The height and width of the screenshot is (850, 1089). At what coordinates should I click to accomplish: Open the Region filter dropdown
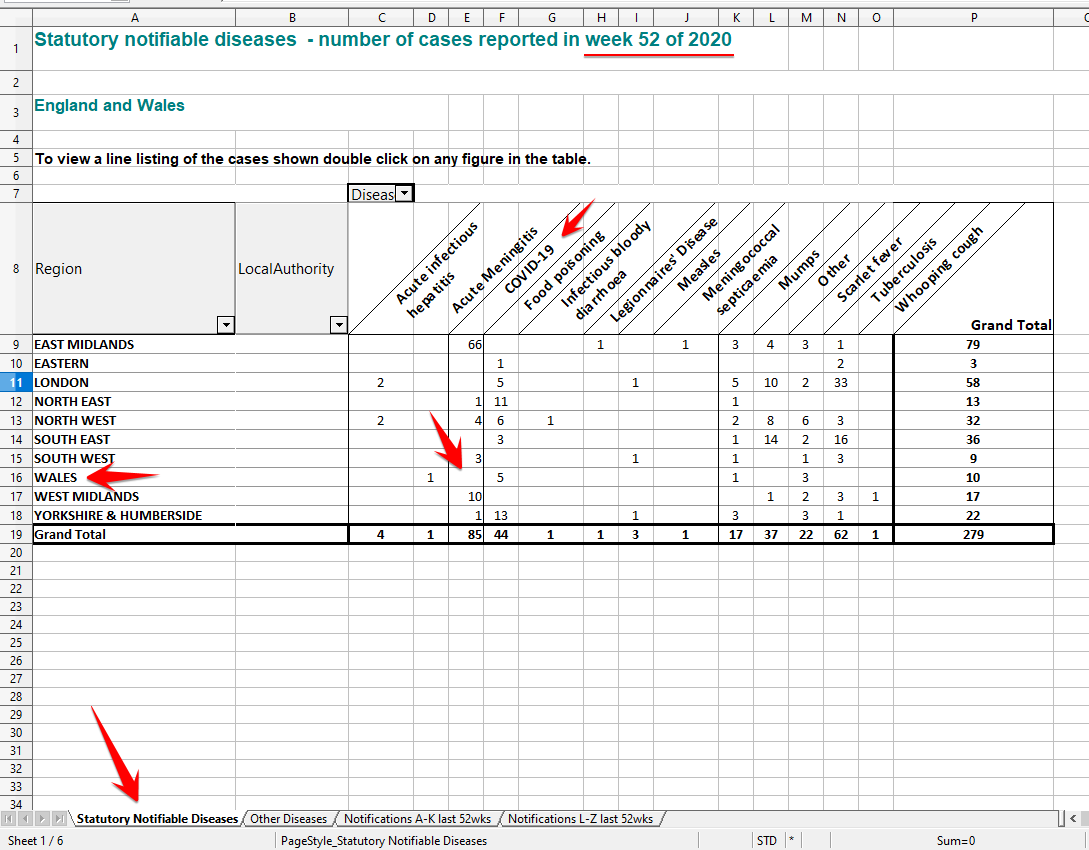pos(226,324)
